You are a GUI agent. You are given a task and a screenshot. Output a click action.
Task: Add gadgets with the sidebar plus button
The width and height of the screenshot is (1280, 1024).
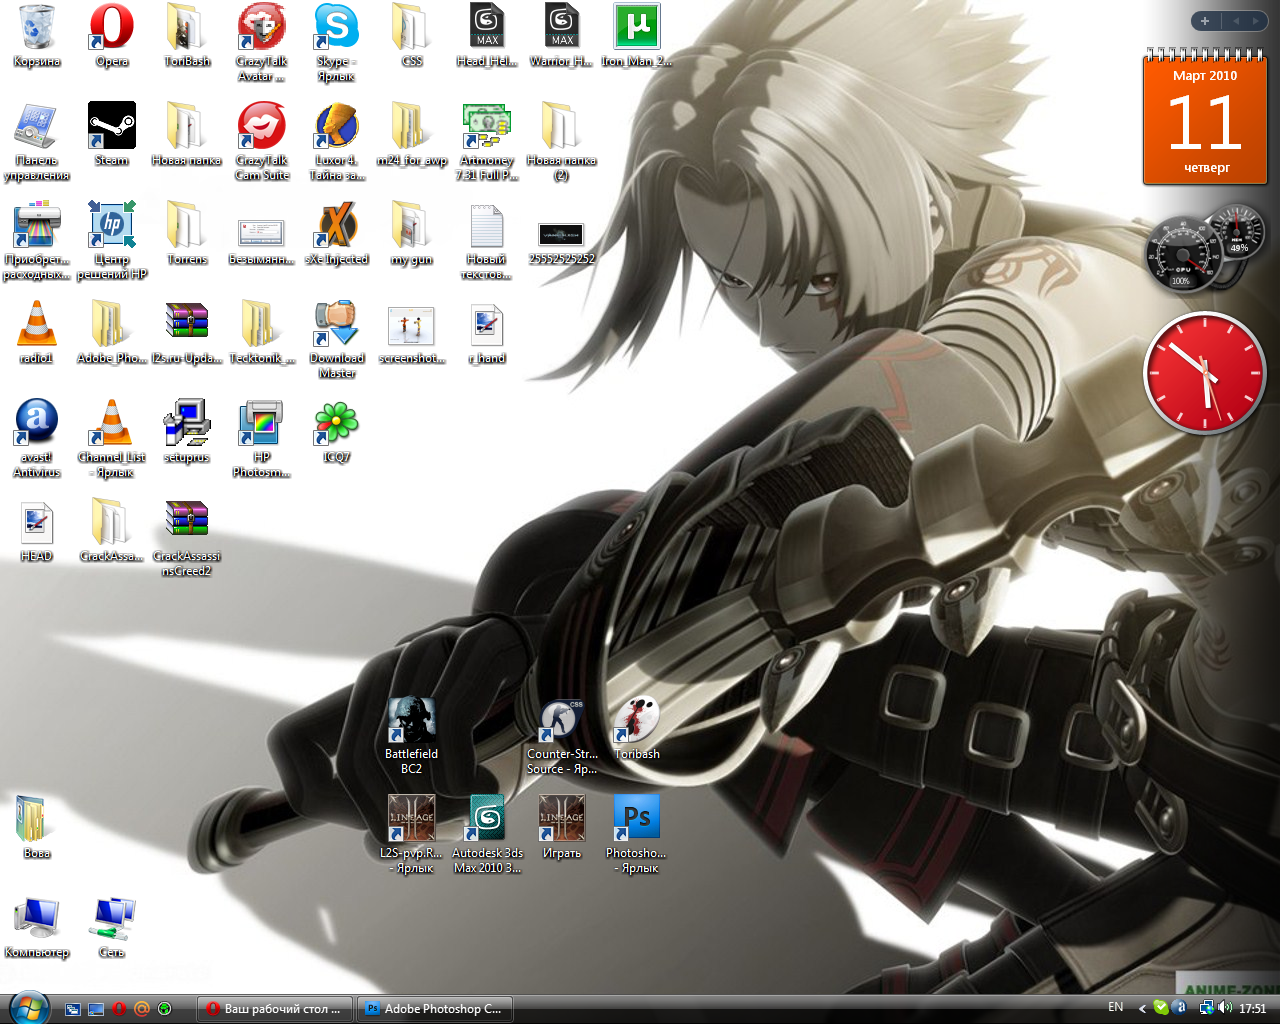tap(1205, 21)
